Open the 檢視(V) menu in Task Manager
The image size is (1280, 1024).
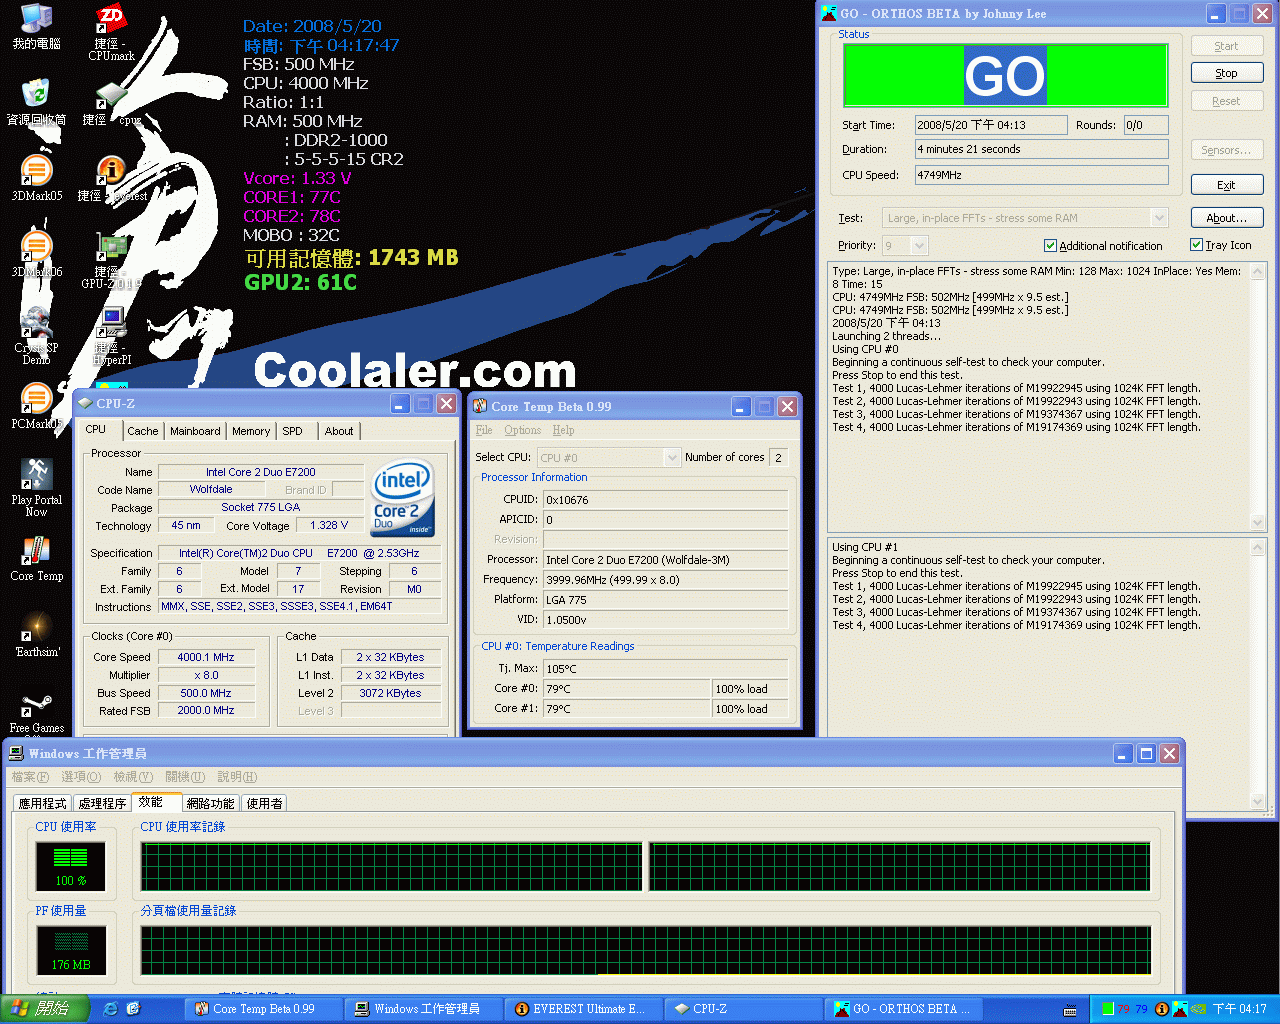pos(133,777)
